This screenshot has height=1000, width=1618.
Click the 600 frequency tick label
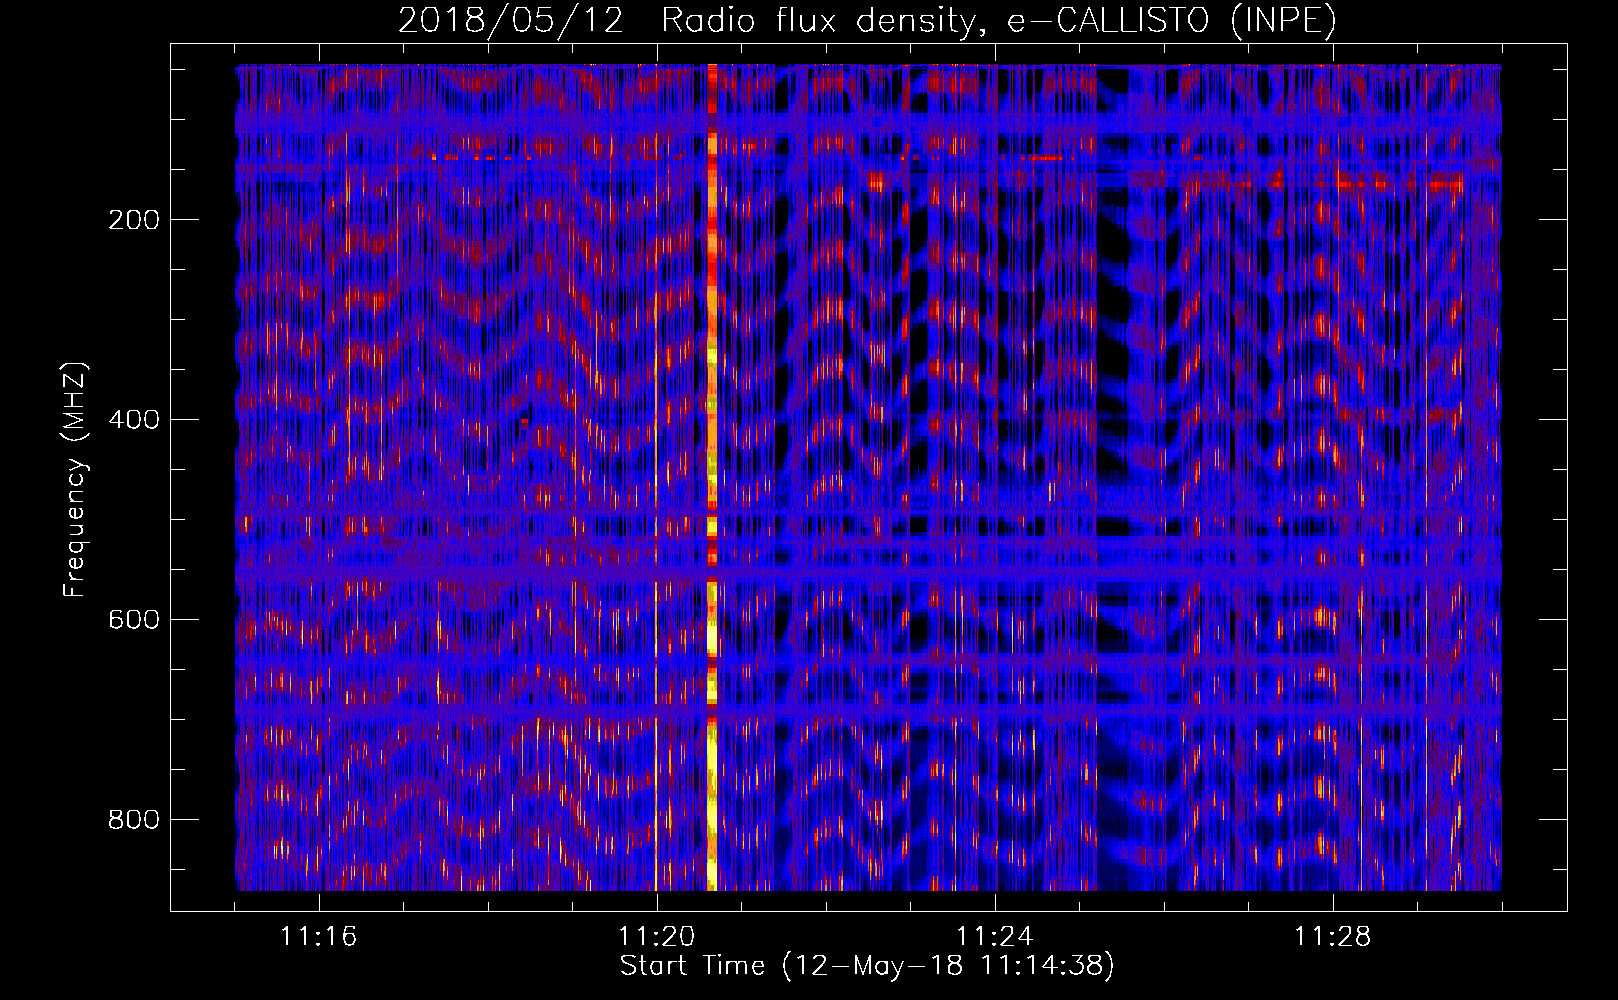[x=134, y=620]
